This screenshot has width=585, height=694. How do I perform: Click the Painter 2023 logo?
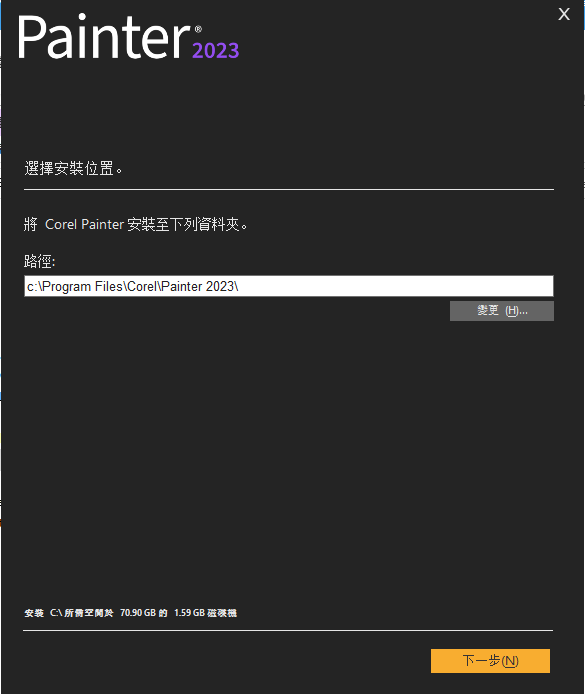128,37
